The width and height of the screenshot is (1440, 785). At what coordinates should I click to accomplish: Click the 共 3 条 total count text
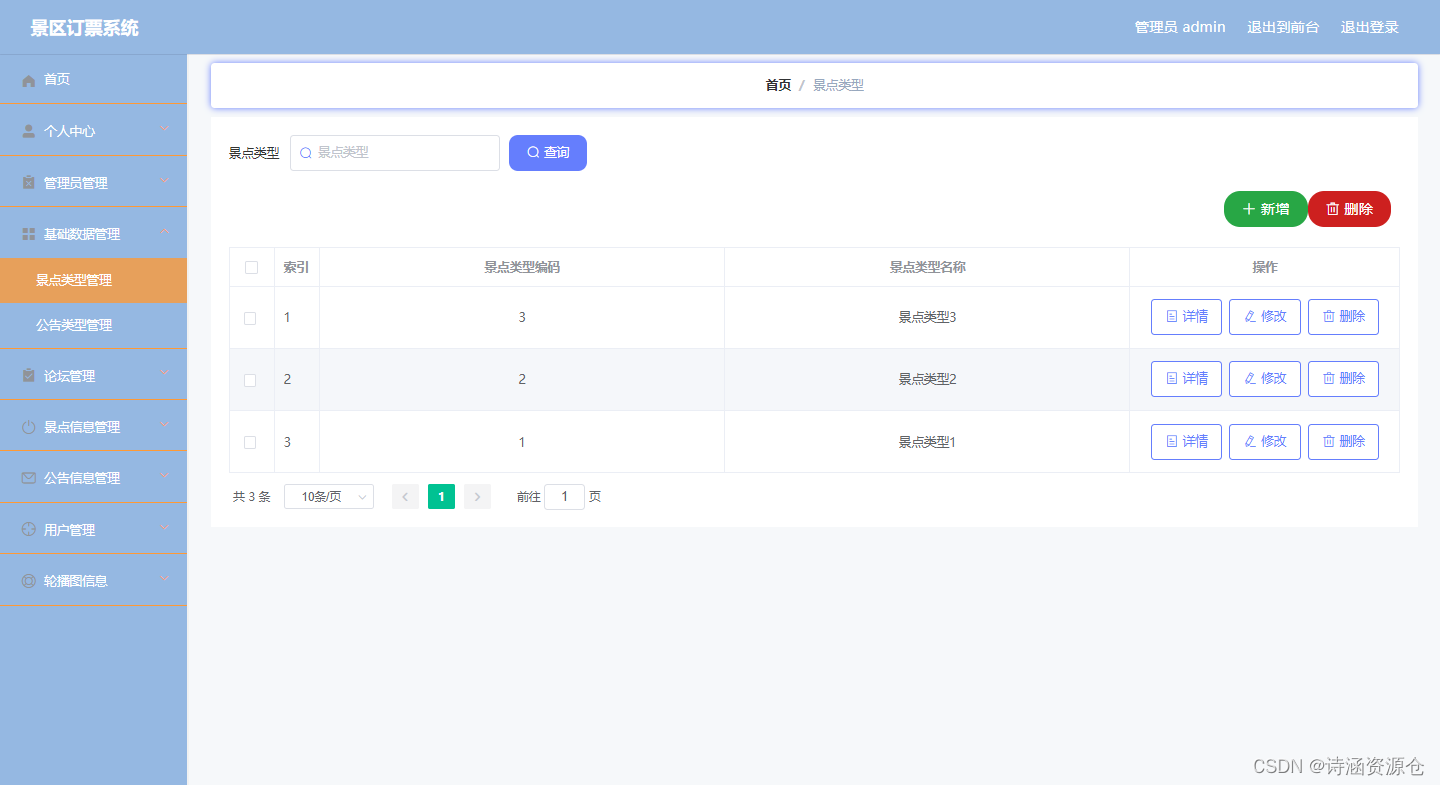tap(252, 497)
